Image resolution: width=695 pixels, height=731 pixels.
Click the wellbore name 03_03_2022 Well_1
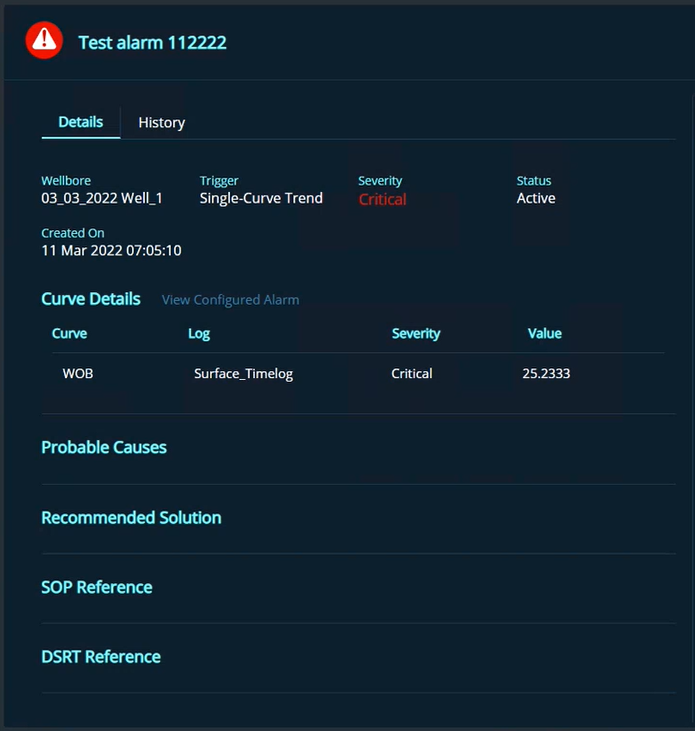point(101,198)
